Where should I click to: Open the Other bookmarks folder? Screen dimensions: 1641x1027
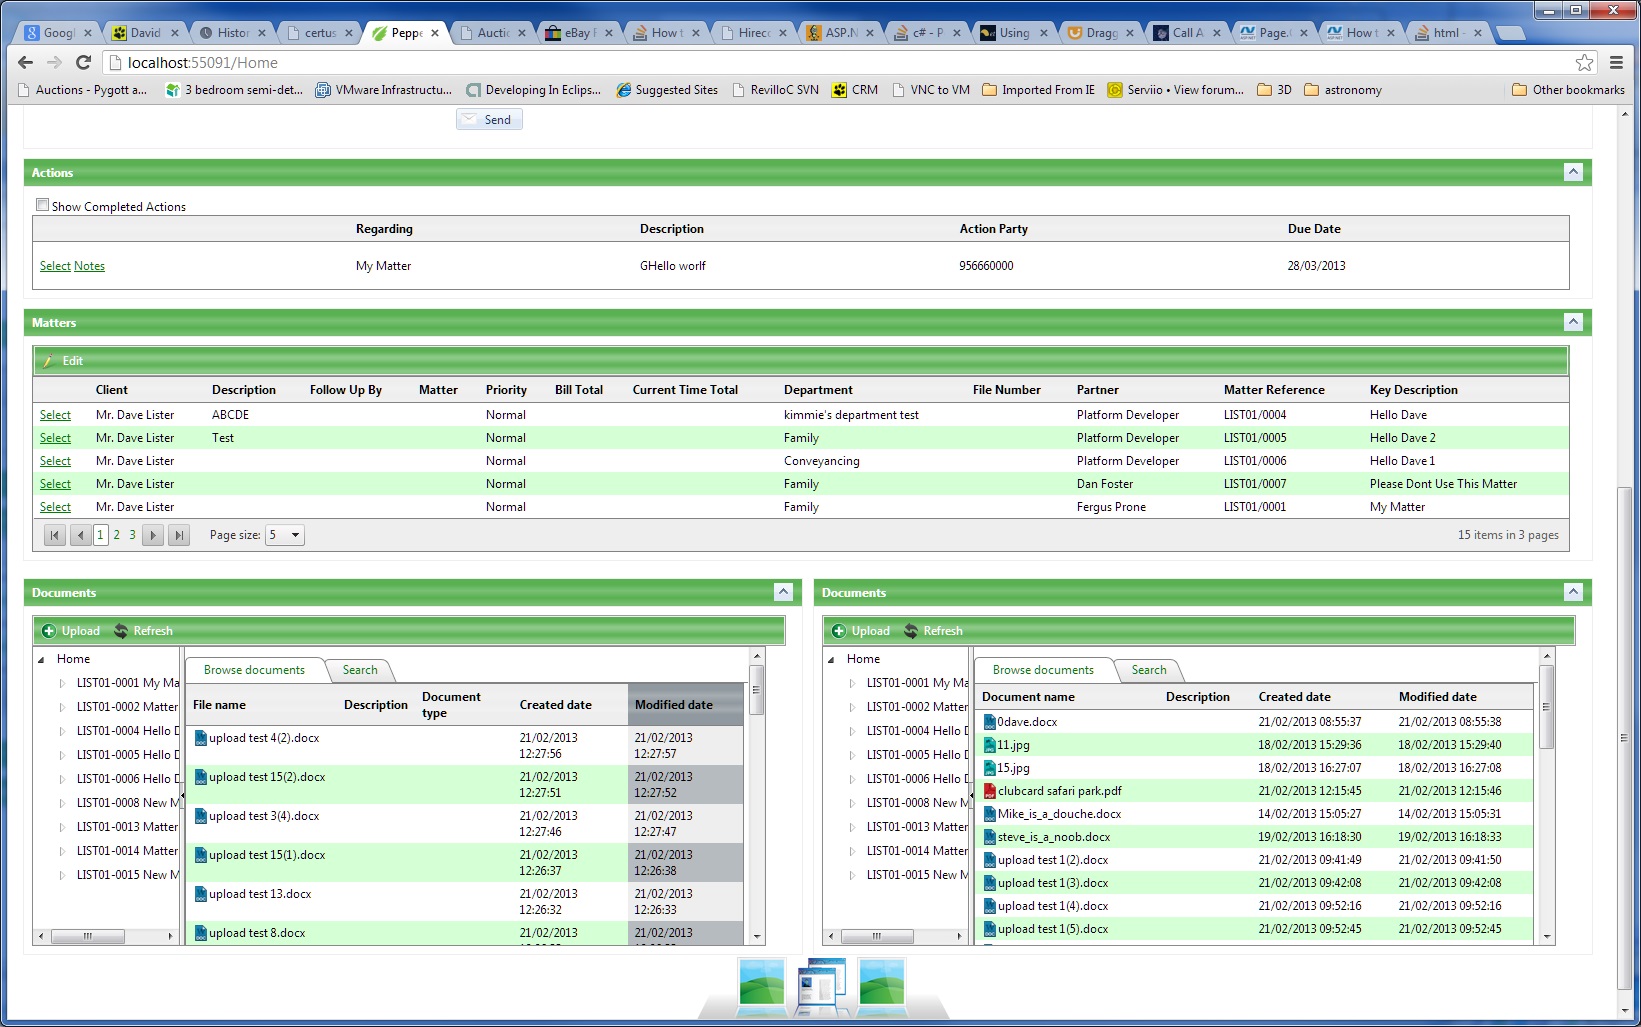(1568, 90)
